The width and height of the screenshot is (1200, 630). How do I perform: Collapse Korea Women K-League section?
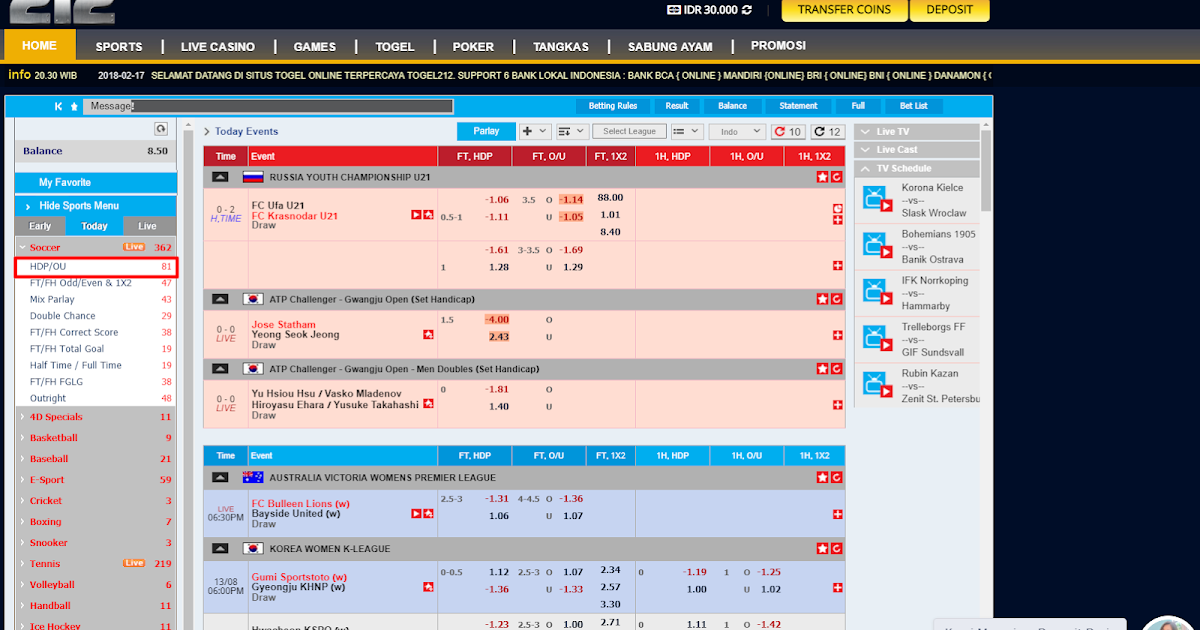click(x=220, y=549)
